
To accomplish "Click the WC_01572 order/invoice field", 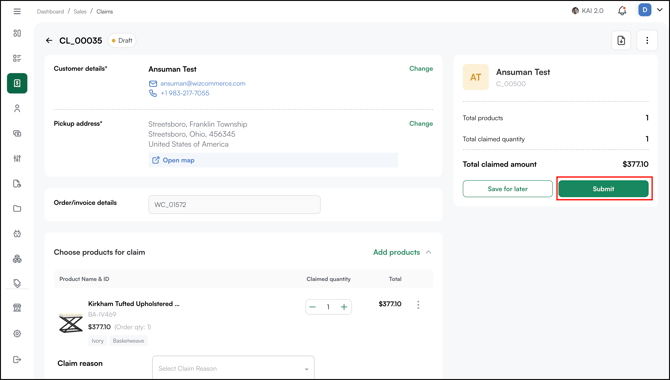I will coord(234,205).
